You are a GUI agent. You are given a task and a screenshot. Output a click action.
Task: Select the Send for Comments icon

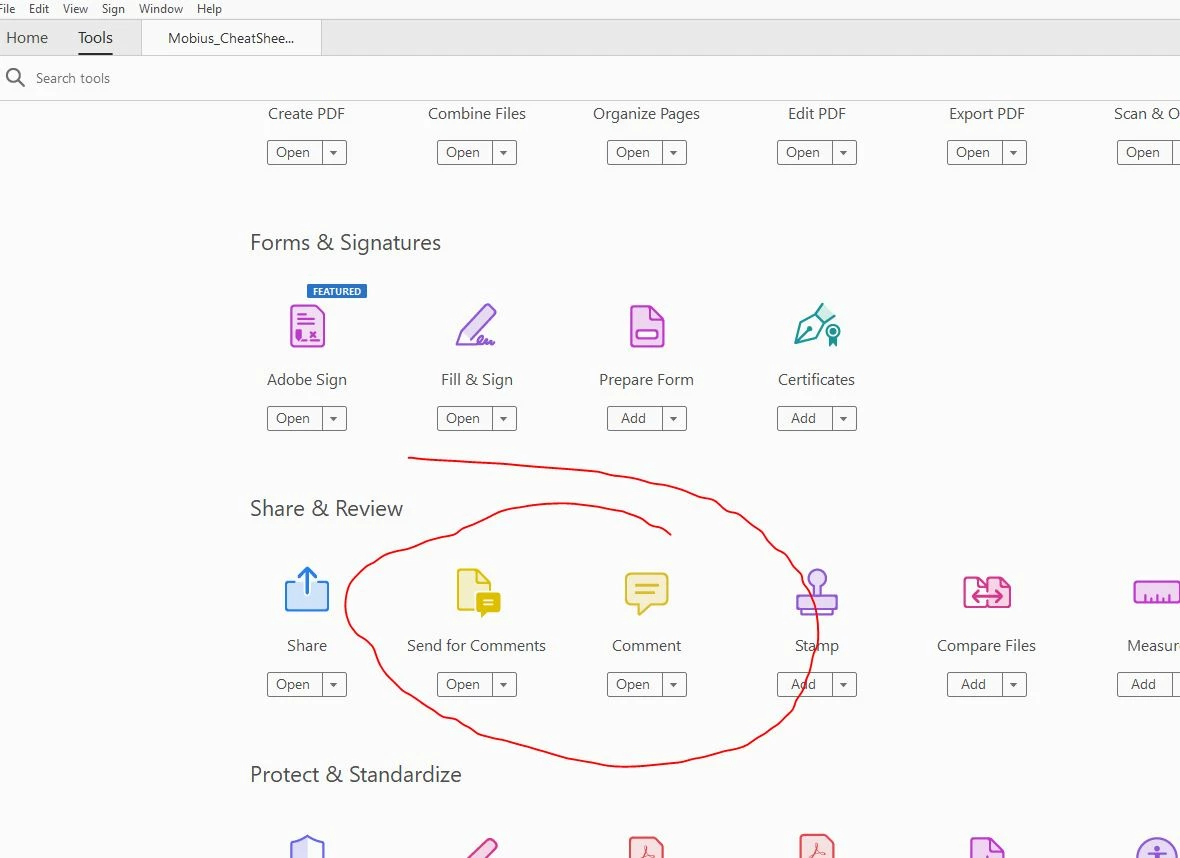pyautogui.click(x=479, y=592)
